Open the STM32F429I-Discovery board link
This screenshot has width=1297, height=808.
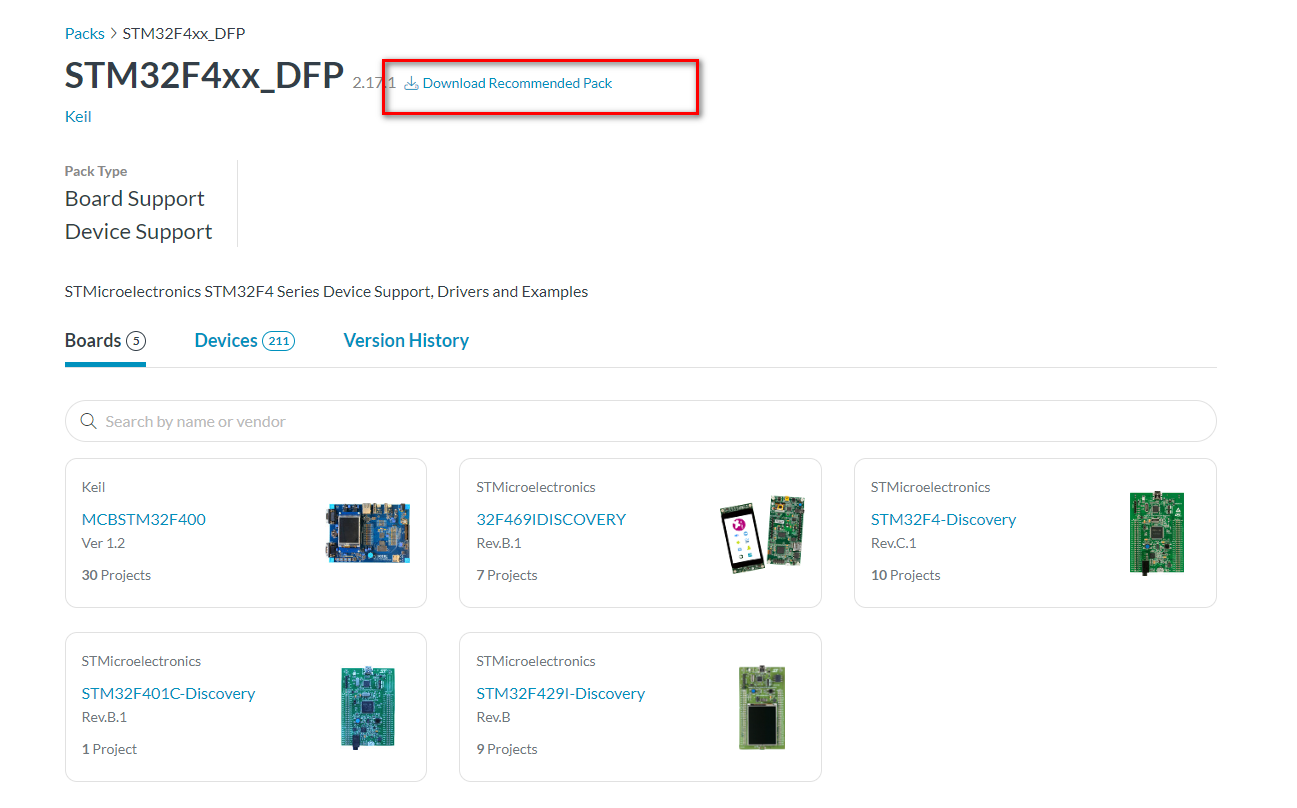(561, 693)
